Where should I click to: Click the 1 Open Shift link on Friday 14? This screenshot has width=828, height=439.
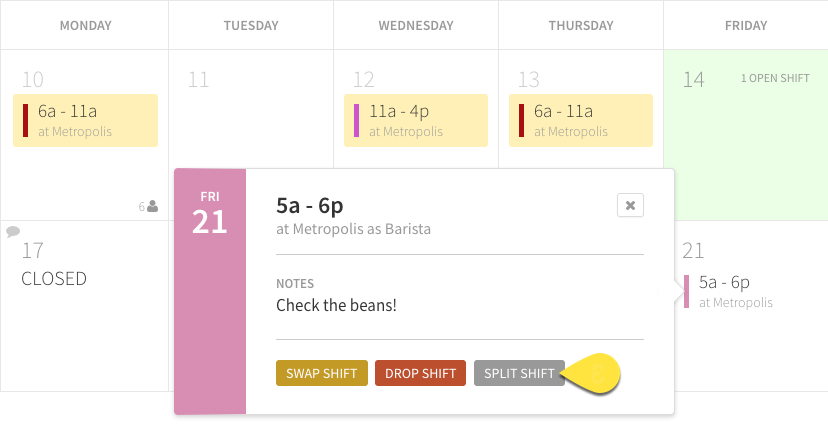[775, 78]
